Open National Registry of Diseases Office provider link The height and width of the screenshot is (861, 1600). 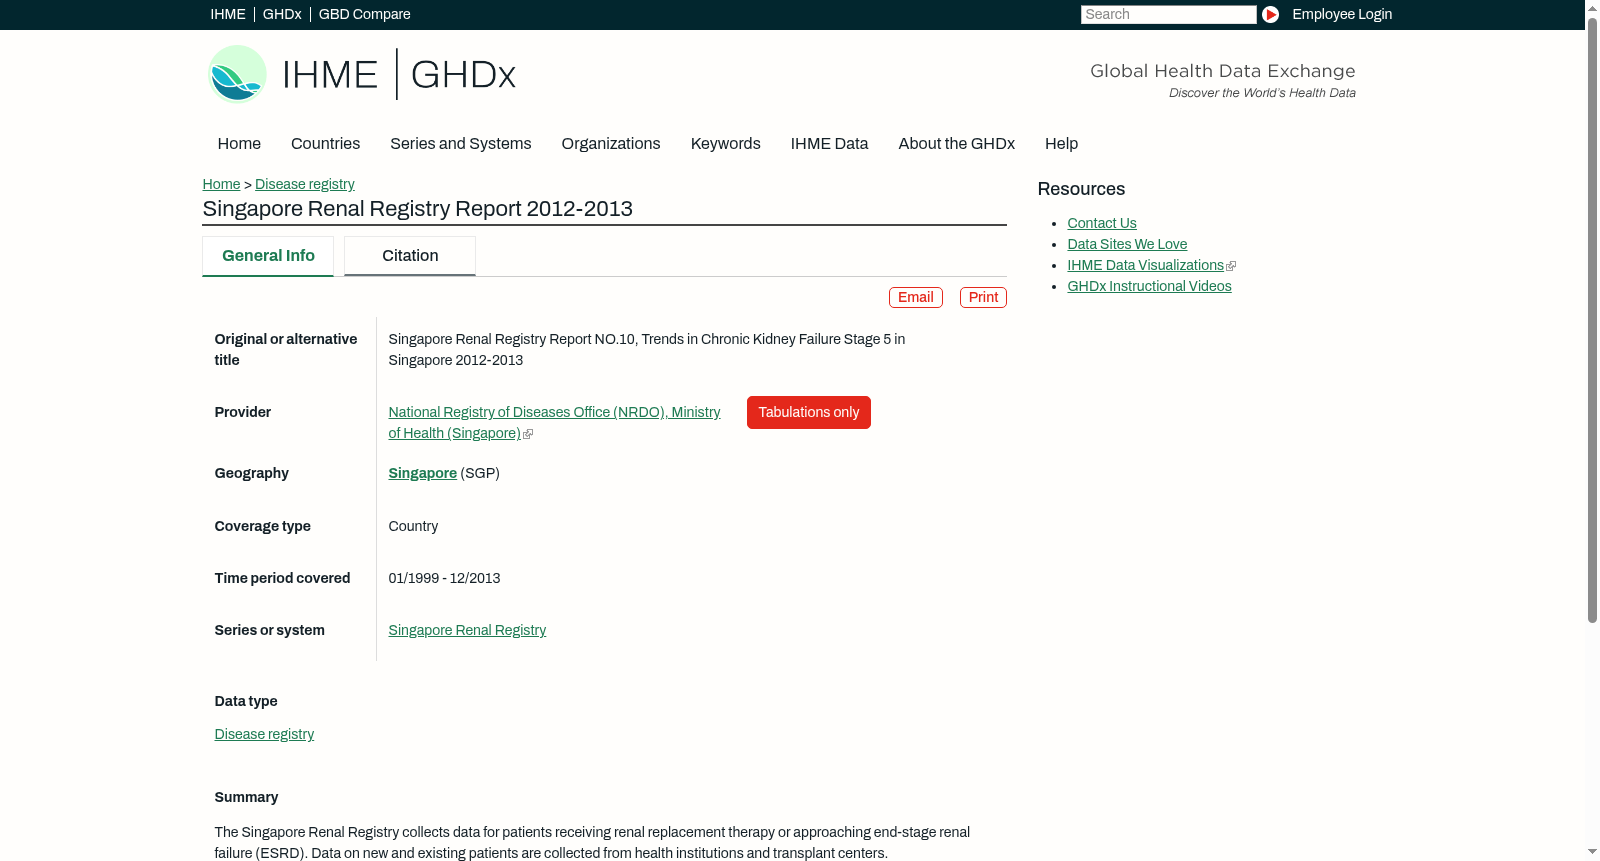coord(554,423)
